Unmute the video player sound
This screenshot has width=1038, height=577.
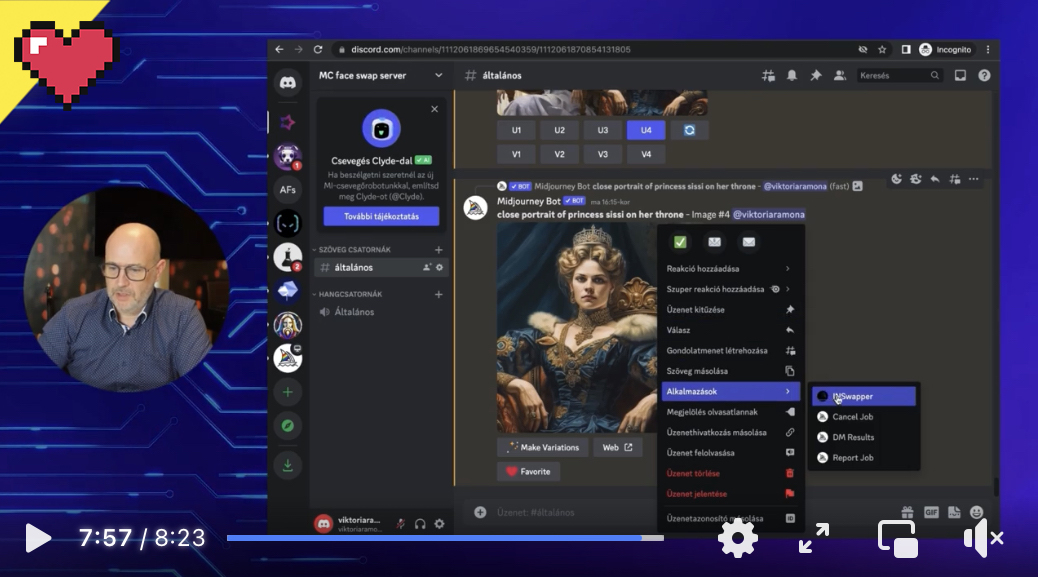(982, 539)
